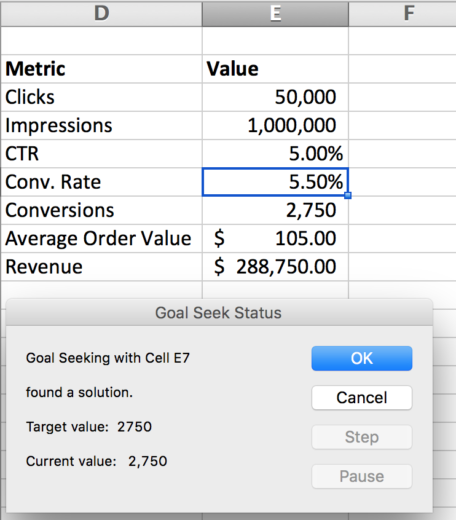Screen dimensions: 456x520
Task: Select the Revenue label cell
Action: point(101,267)
